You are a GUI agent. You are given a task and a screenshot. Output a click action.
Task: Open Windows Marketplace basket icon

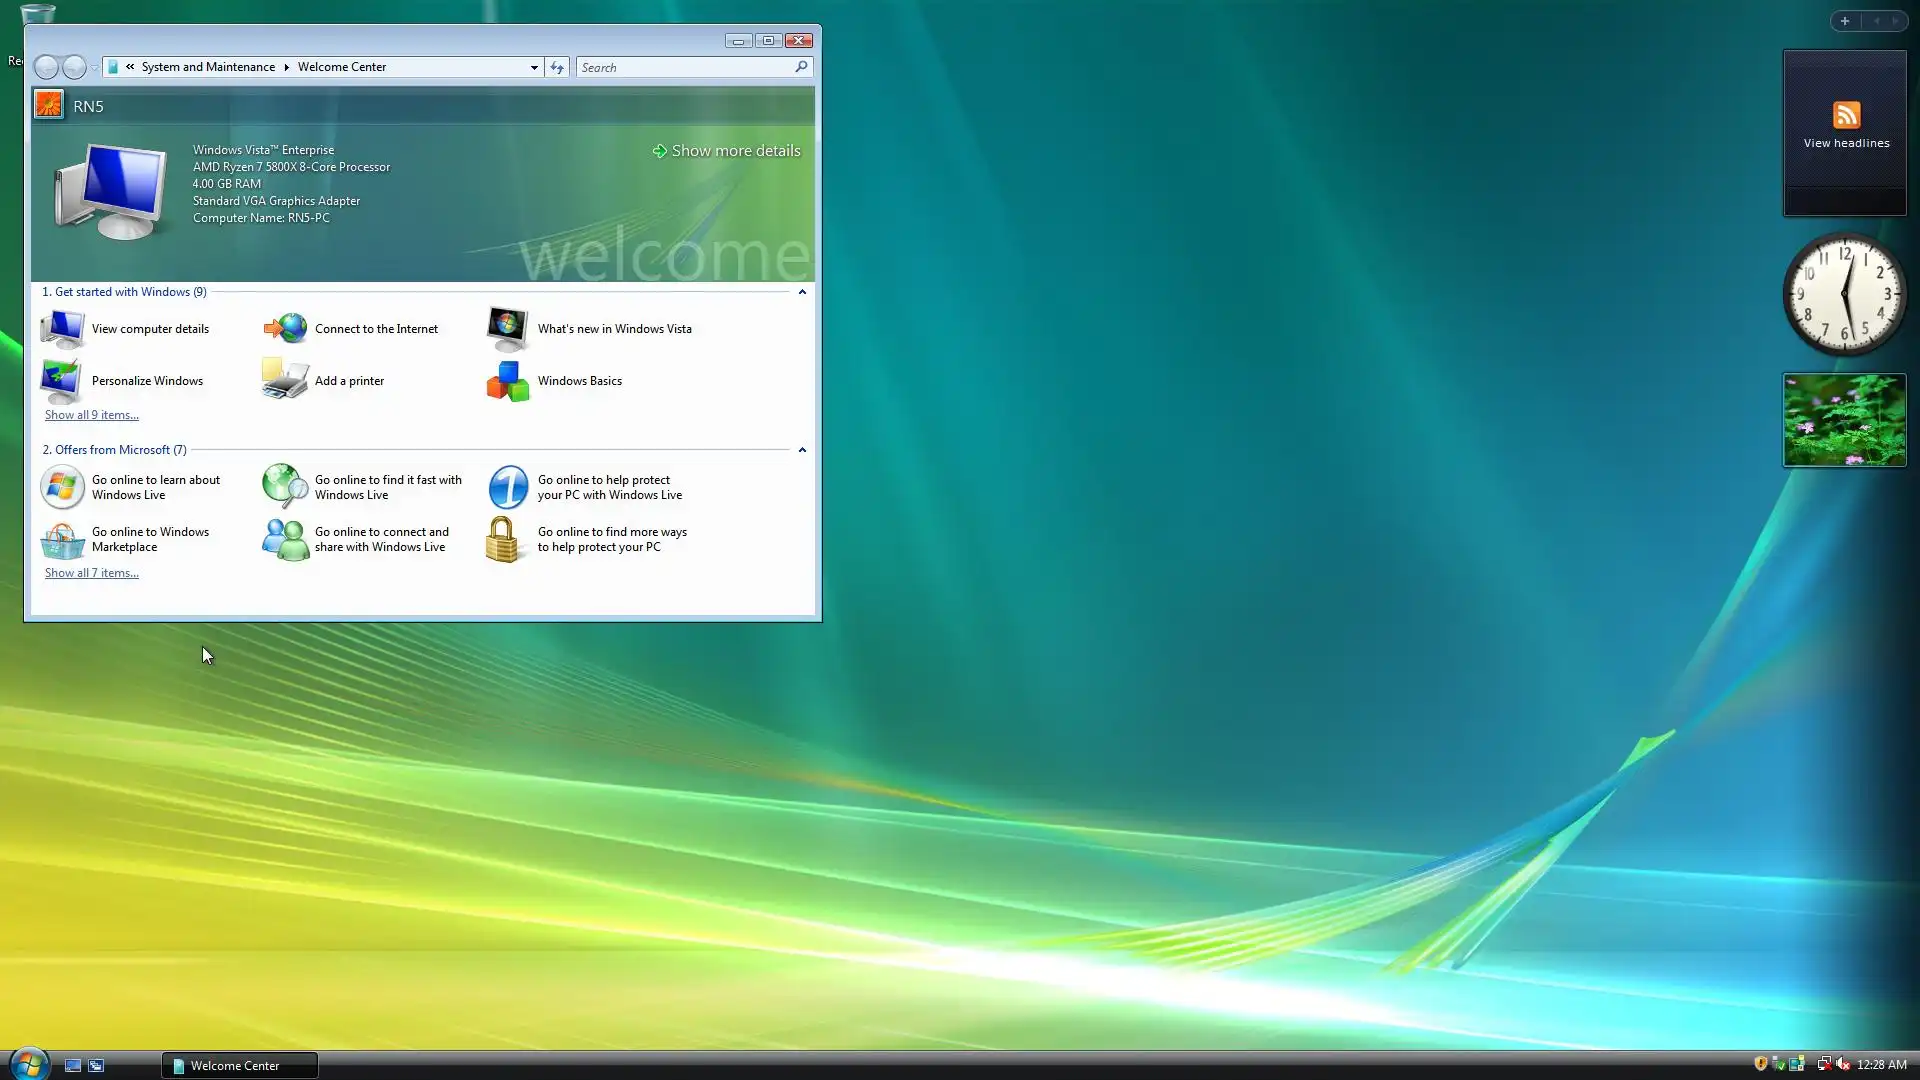pos(62,540)
